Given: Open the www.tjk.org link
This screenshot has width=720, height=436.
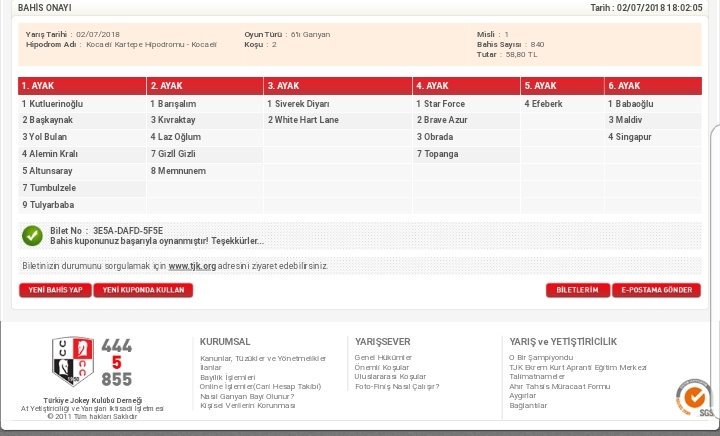Looking at the screenshot, I should [192, 266].
